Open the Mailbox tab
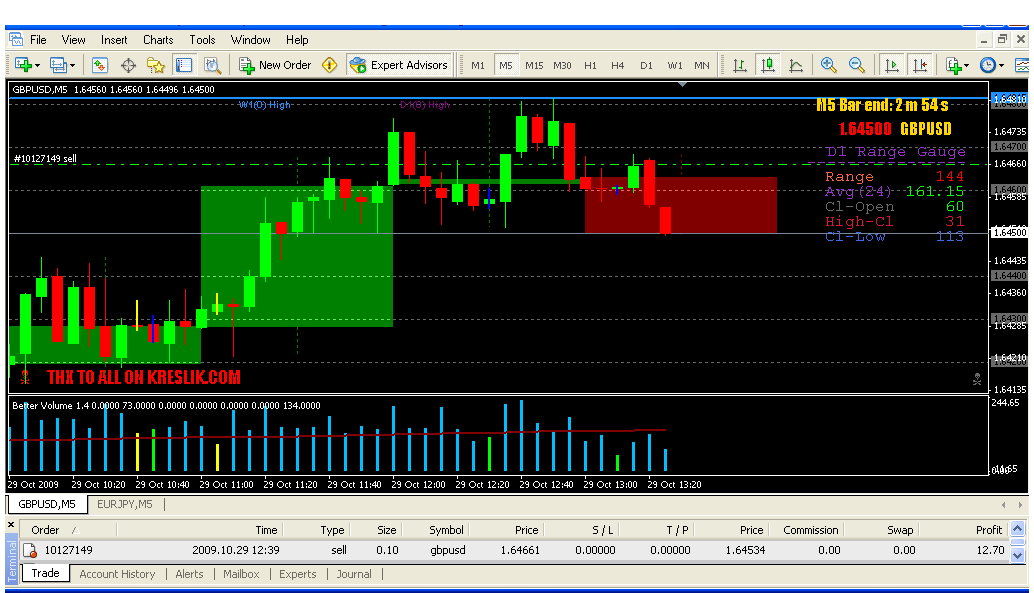Screen dimensions: 1034x593 click(x=241, y=574)
